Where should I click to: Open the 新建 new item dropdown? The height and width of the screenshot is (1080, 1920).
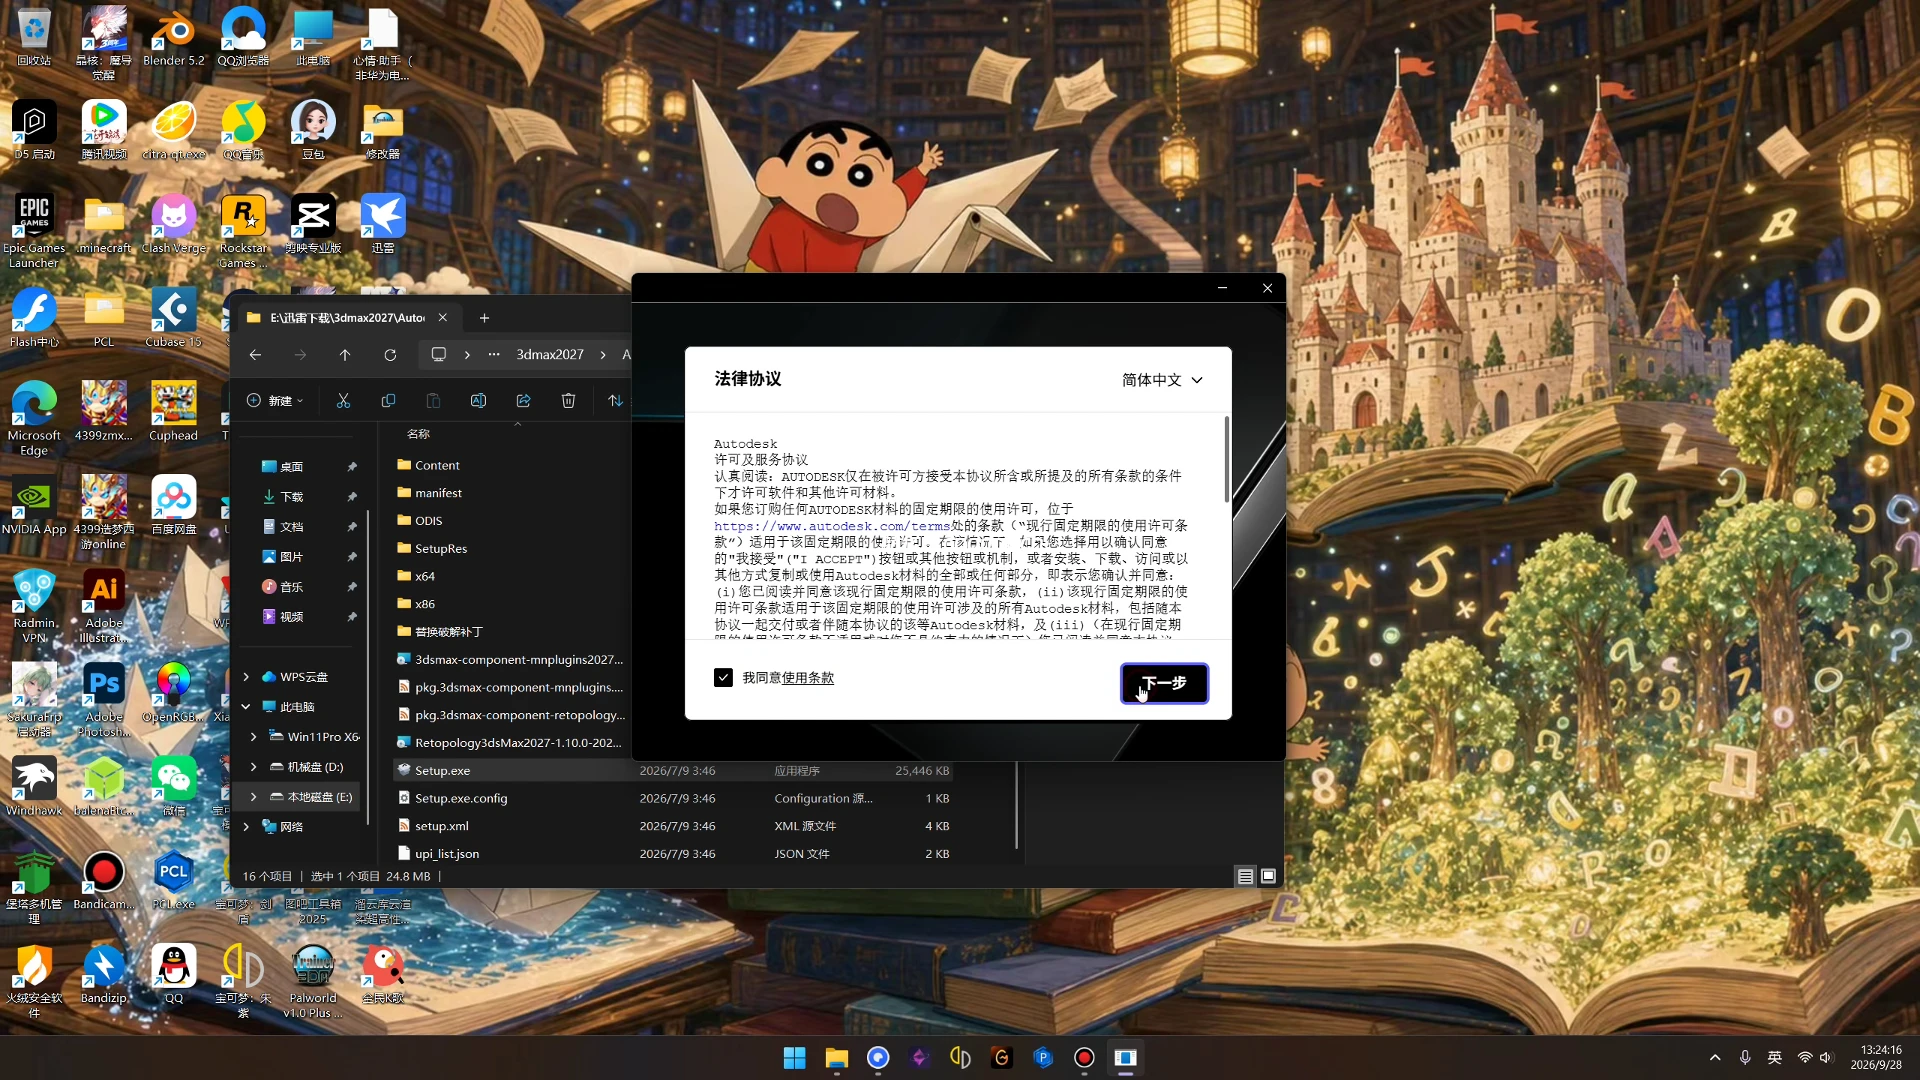275,401
